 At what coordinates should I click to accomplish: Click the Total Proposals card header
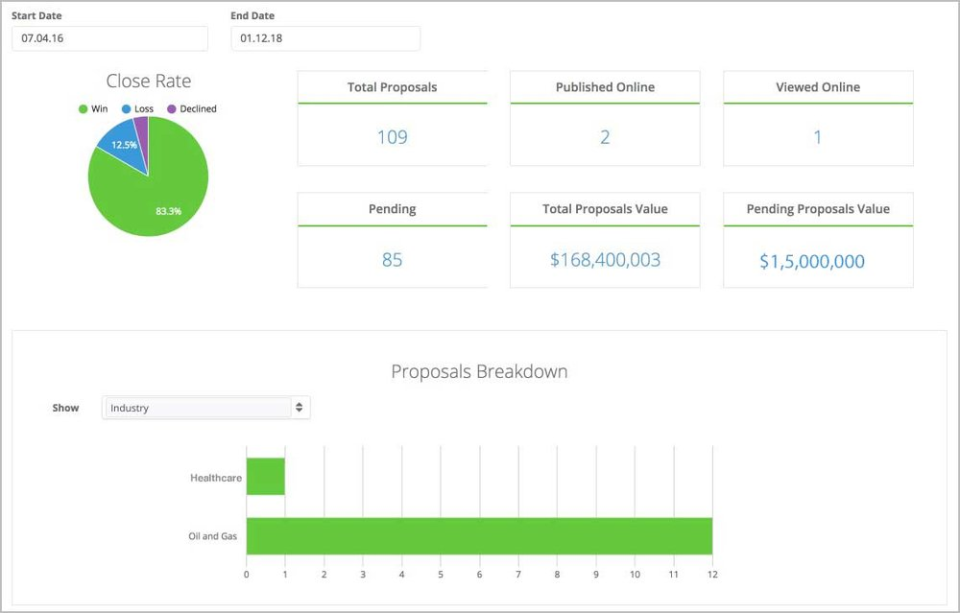392,87
